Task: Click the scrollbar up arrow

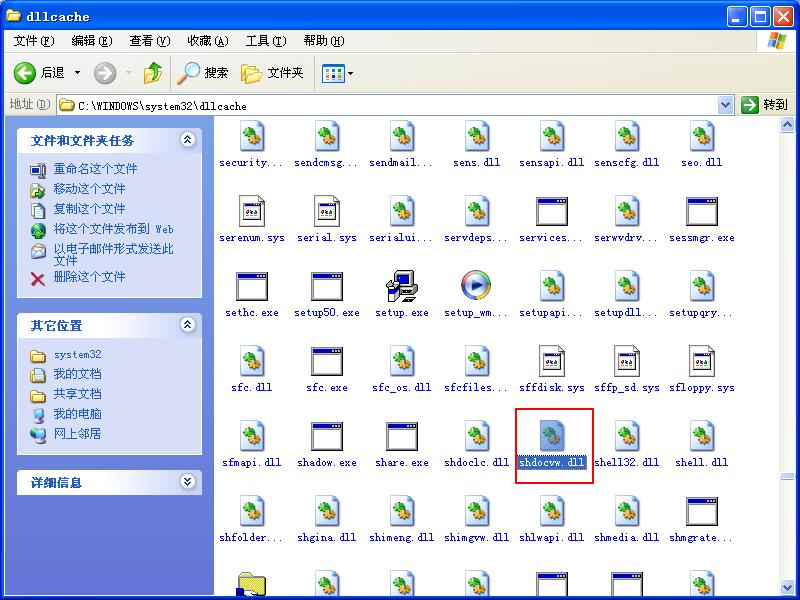Action: click(787, 125)
